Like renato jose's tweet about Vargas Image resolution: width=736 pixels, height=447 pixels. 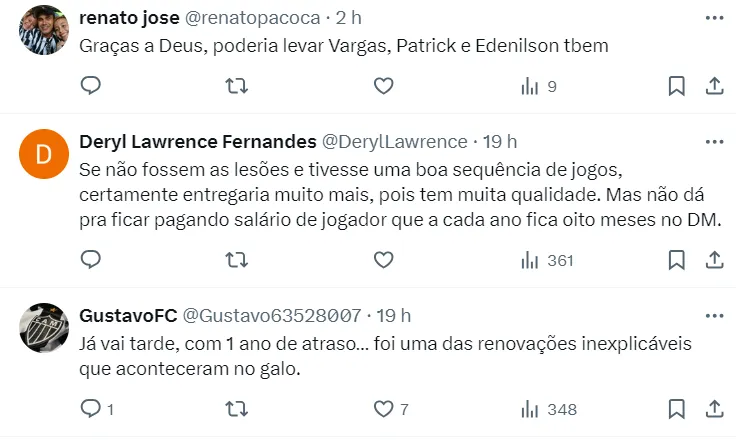[383, 87]
